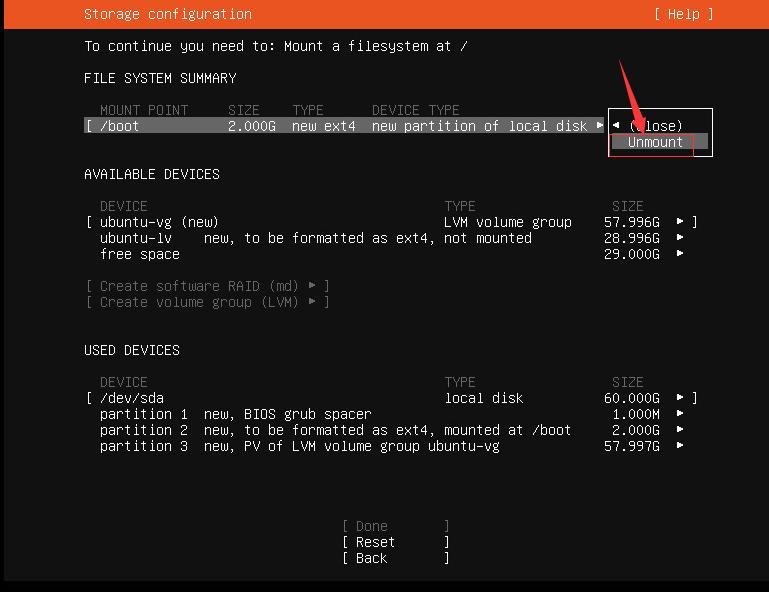Select Unmount in the popup menu

click(x=656, y=142)
